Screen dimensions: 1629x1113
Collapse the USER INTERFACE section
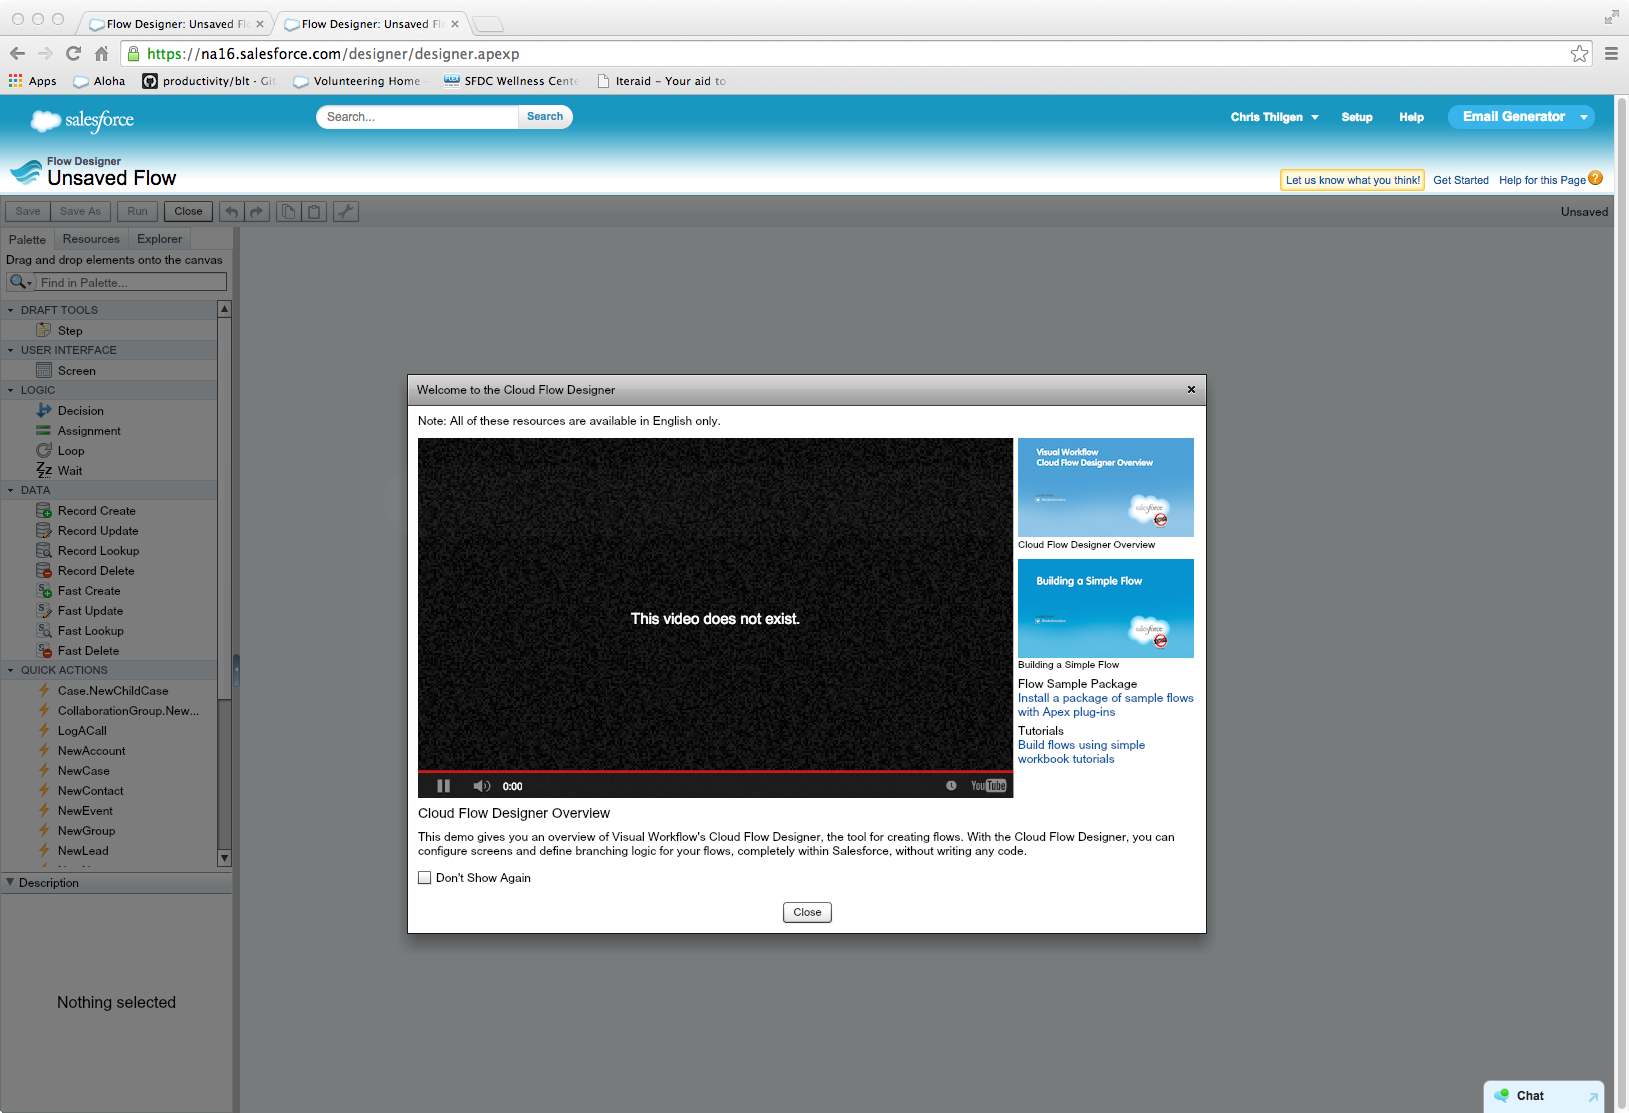coord(11,350)
